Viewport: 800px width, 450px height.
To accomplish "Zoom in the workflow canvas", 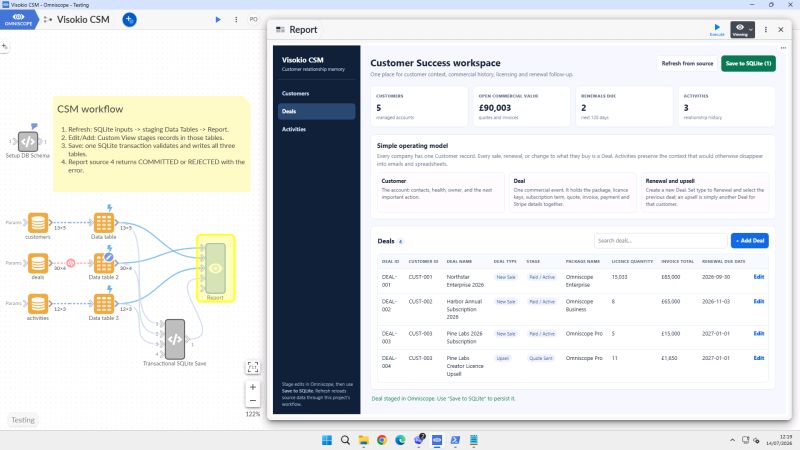I will pos(253,387).
